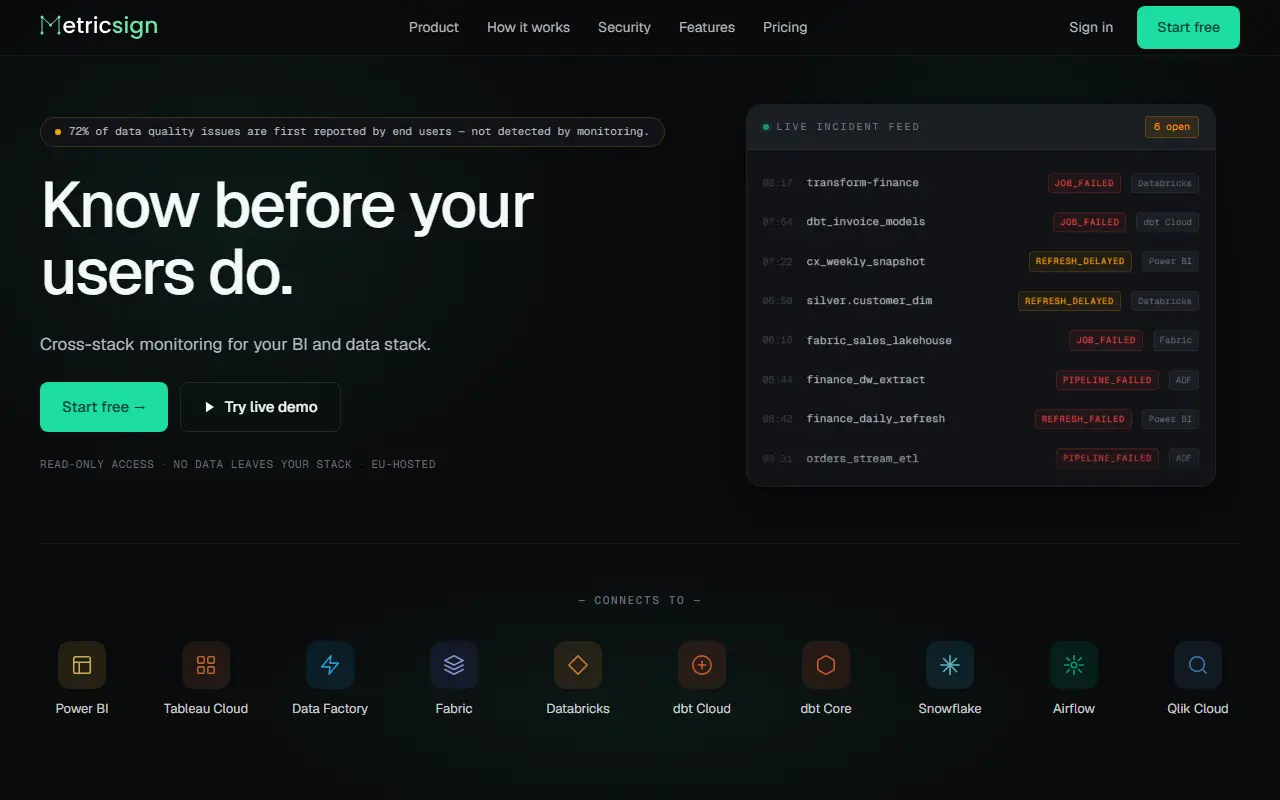Viewport: 1280px width, 800px height.
Task: Click the REFRESH_FAILED tag
Action: 1083,419
